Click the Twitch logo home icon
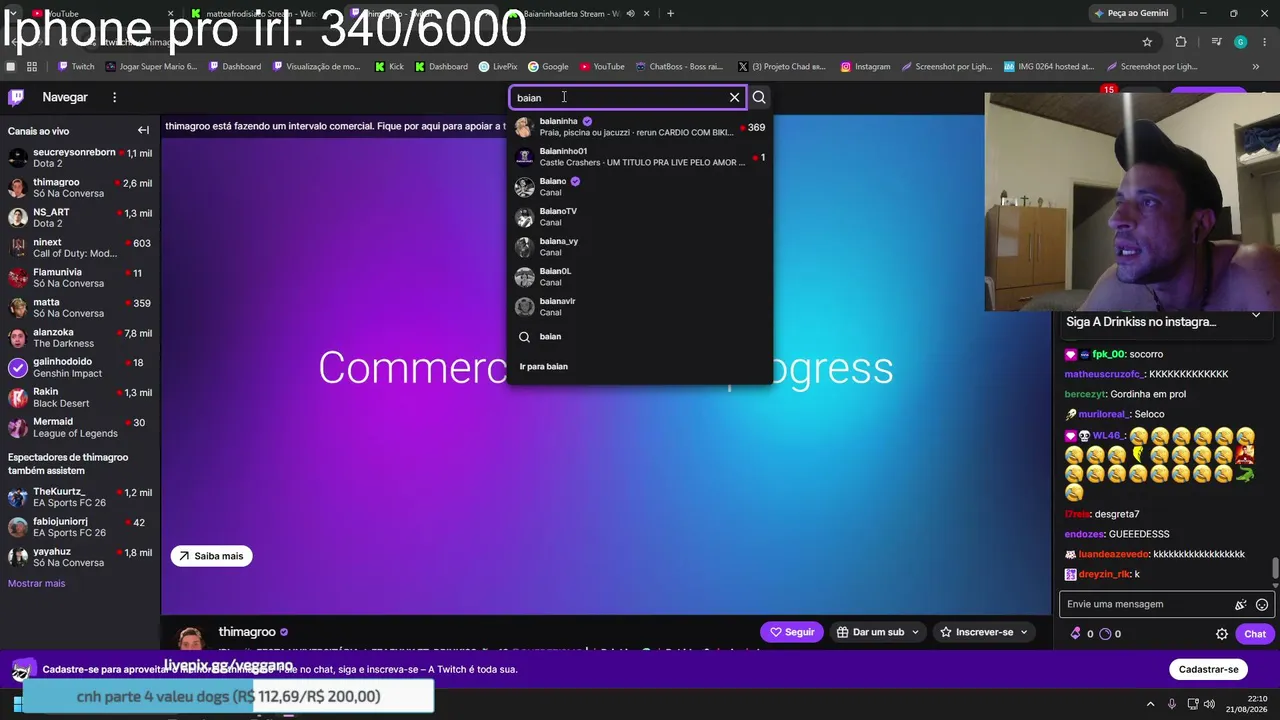This screenshot has width=1280, height=720. (16, 97)
